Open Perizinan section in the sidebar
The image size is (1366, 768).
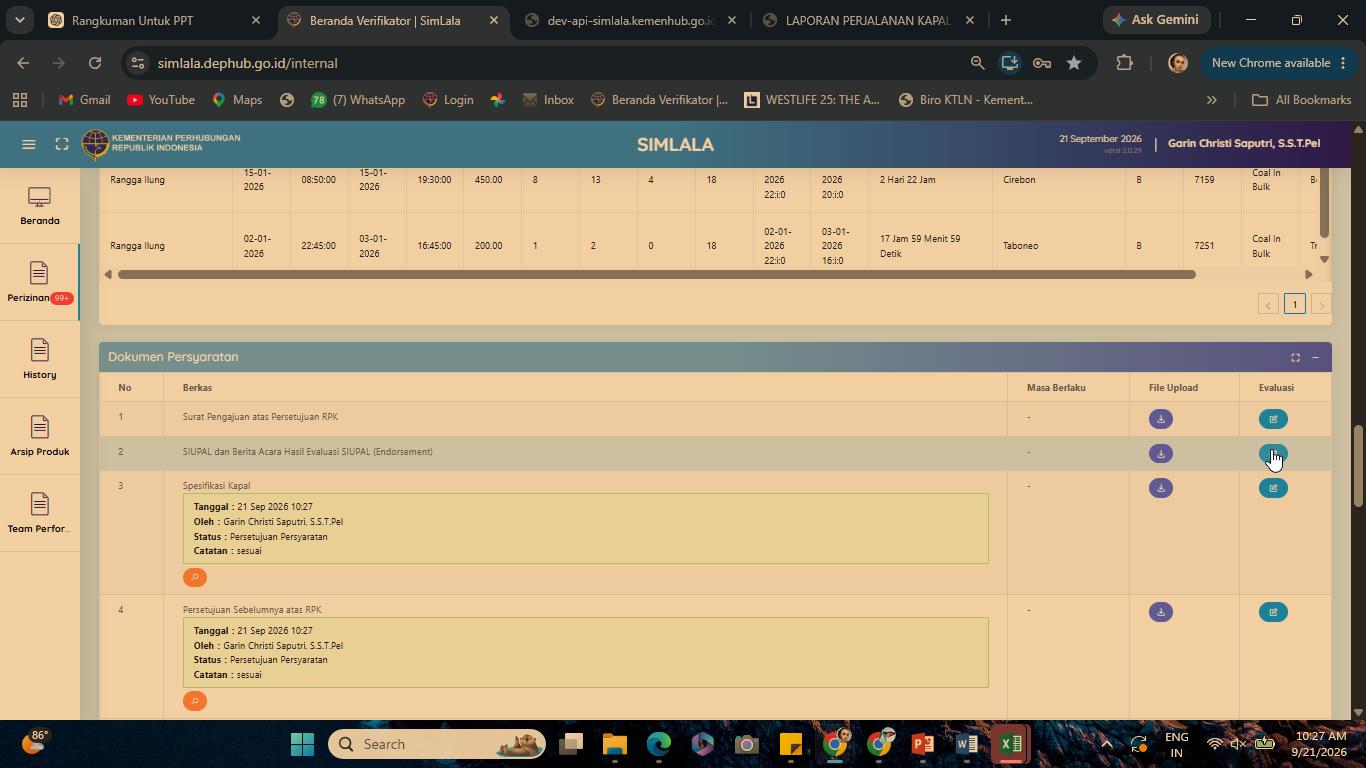[x=40, y=282]
